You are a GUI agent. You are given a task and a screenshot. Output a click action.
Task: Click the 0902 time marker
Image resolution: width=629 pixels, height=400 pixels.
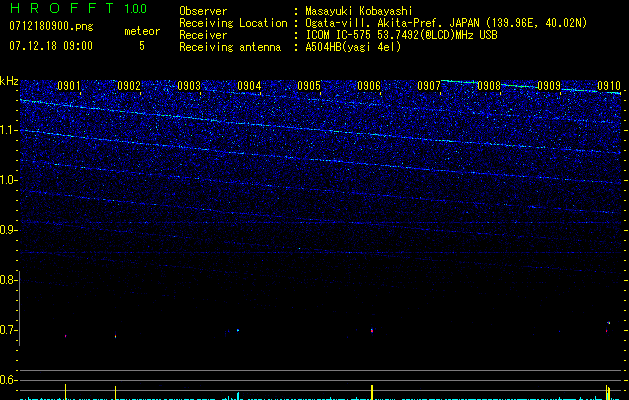point(129,86)
